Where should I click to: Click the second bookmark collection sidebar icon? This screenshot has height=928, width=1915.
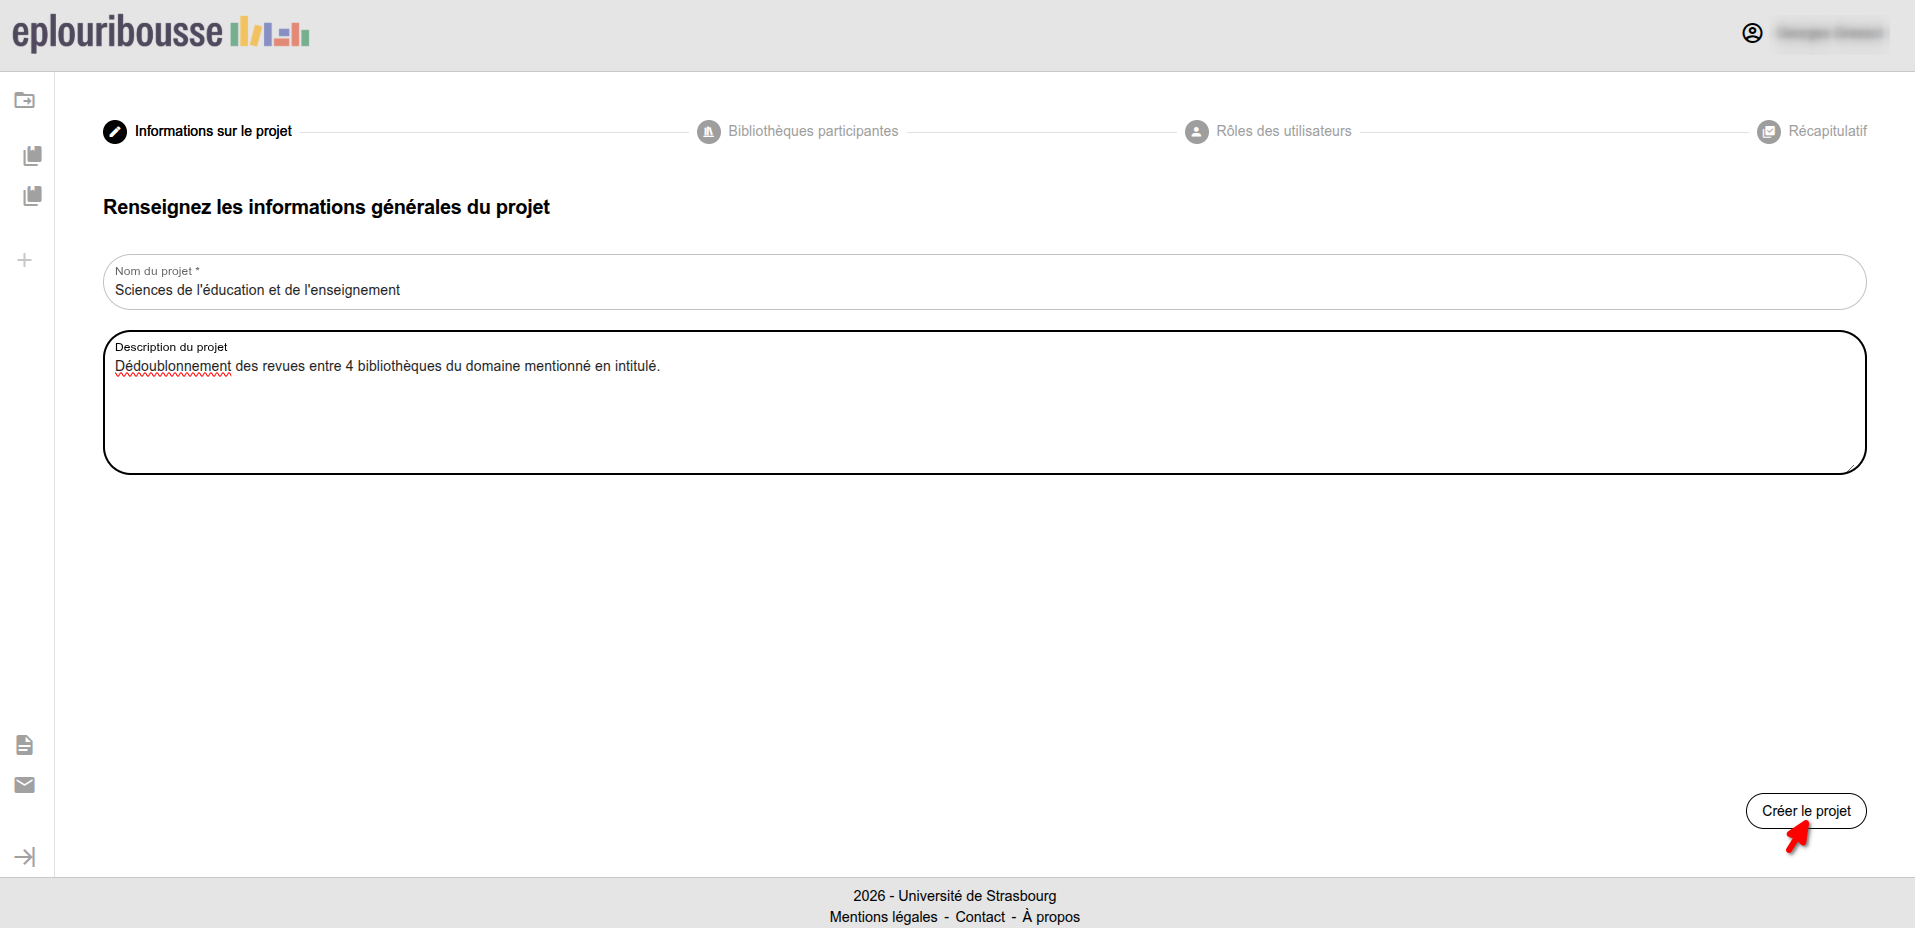tap(32, 195)
